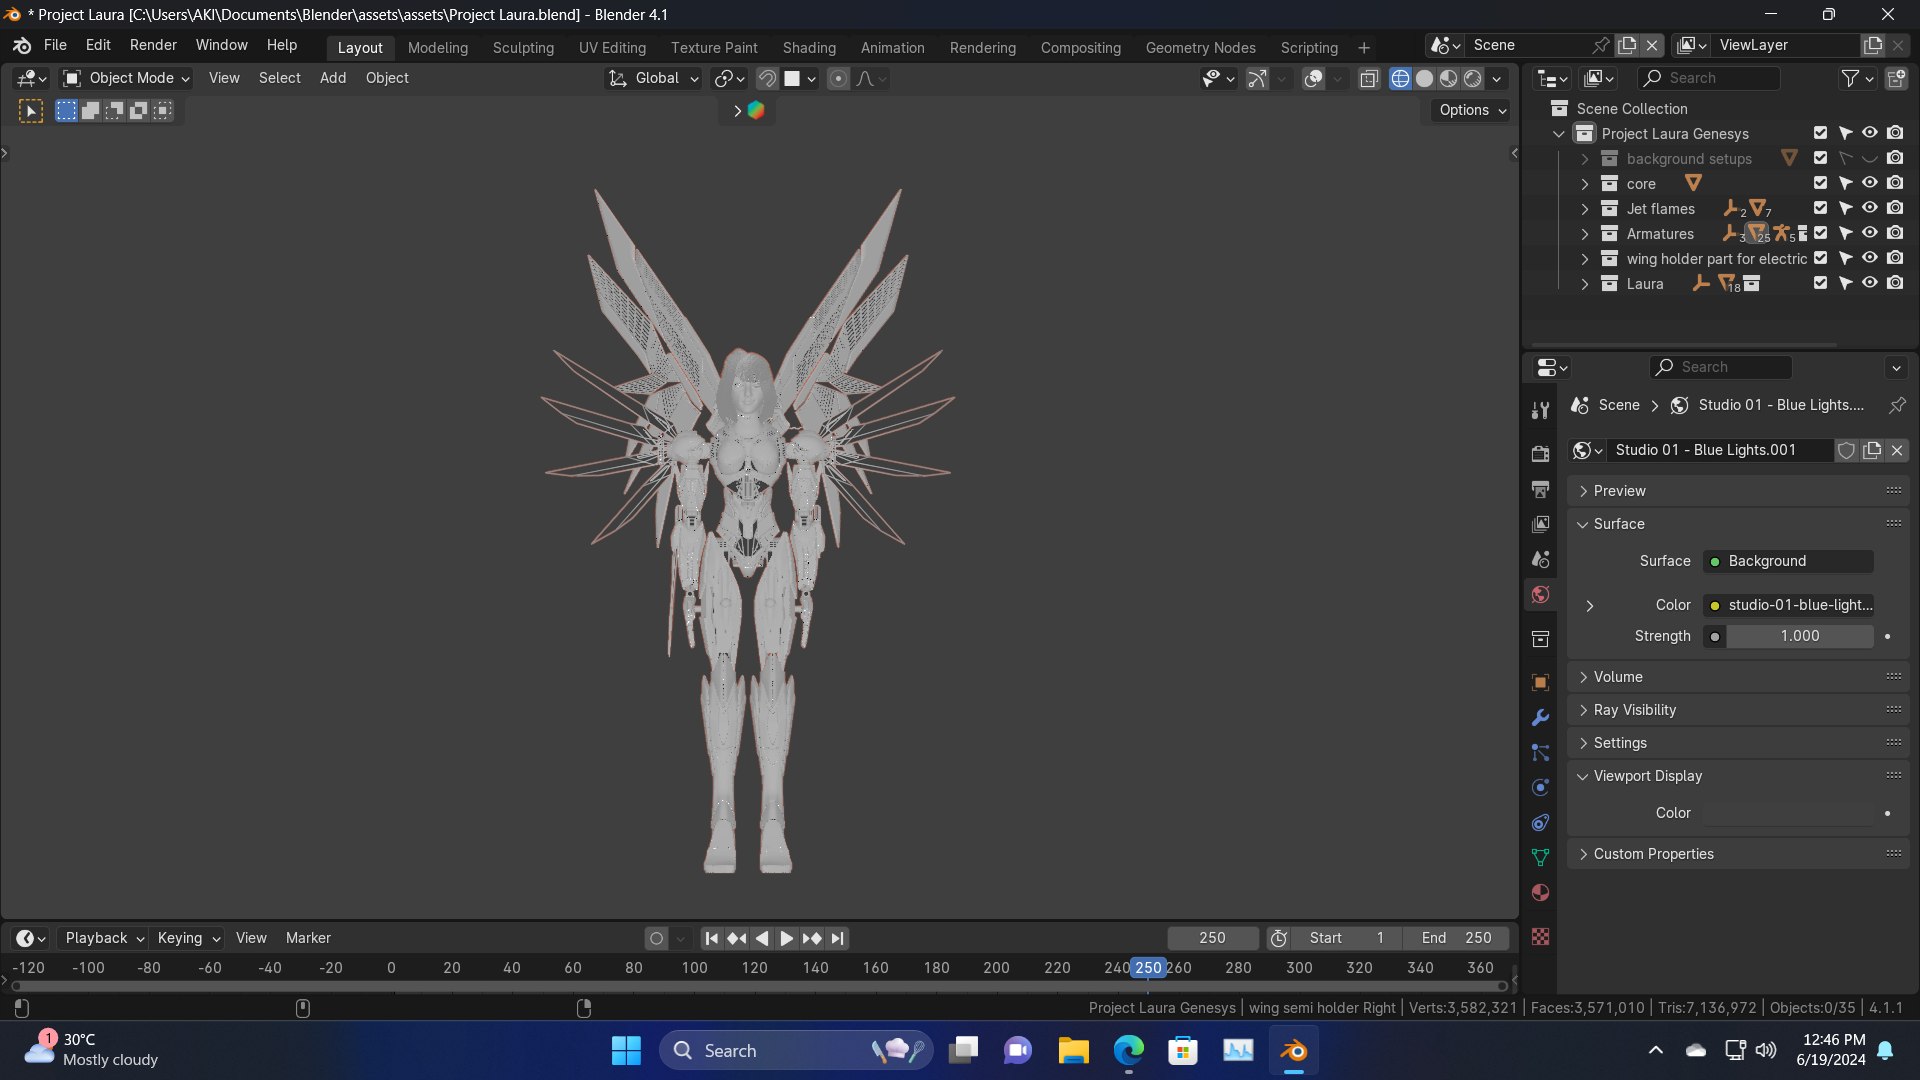Expand the Ray Visibility panel
This screenshot has width=1920, height=1080.
(x=1738, y=710)
